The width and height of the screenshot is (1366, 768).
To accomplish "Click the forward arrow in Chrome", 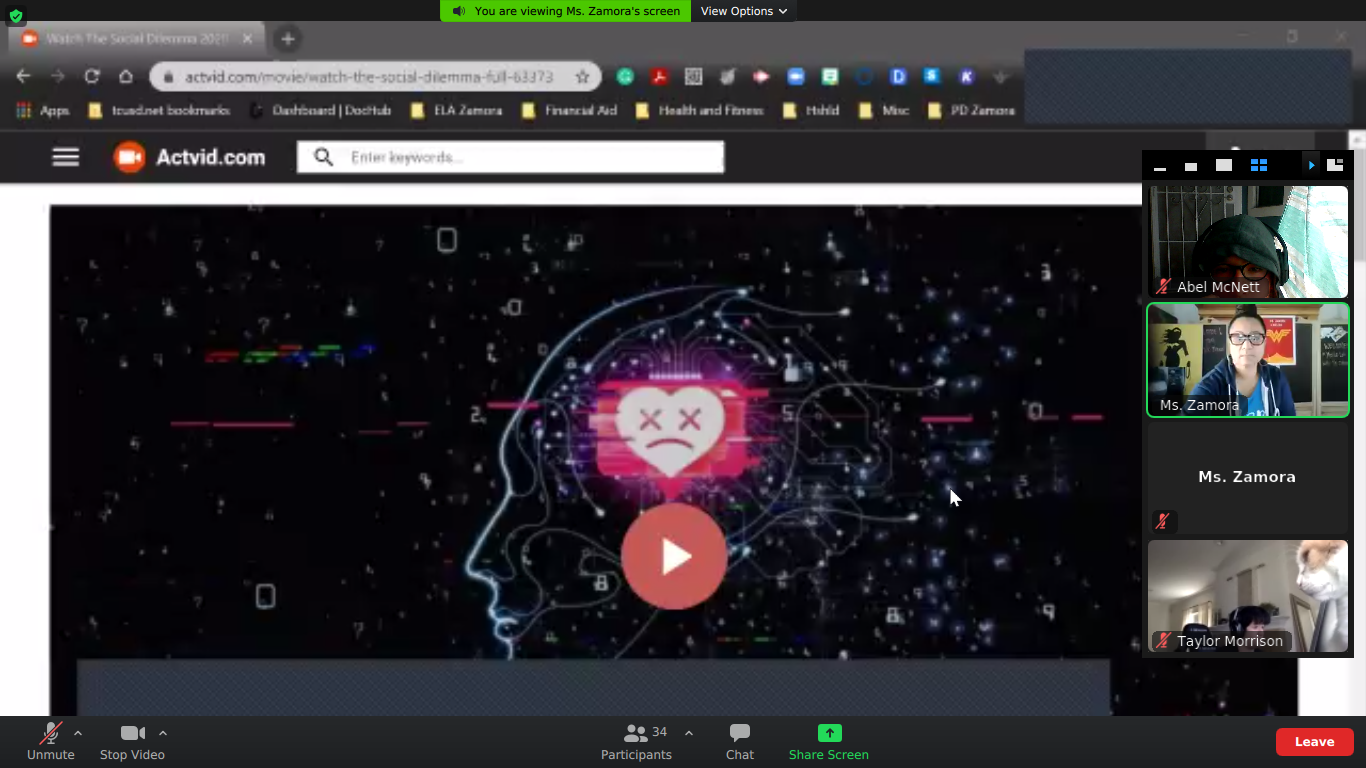I will [x=58, y=76].
